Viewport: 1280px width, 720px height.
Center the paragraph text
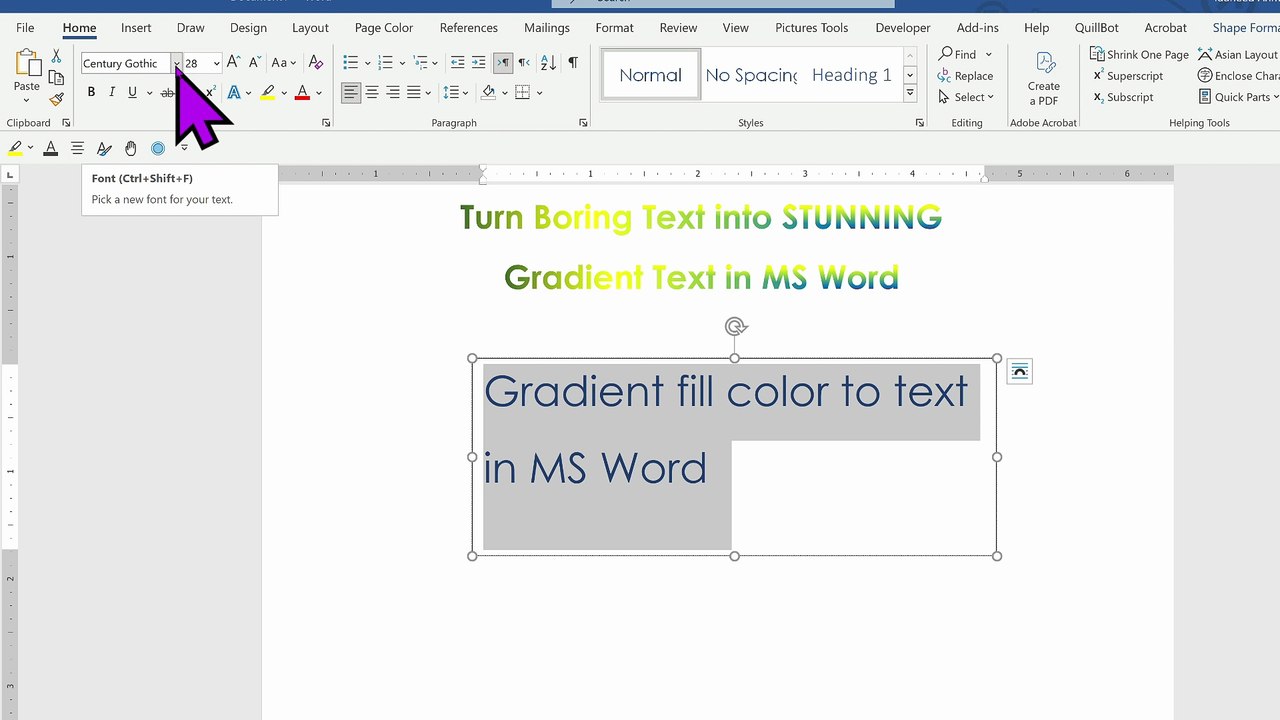point(372,93)
